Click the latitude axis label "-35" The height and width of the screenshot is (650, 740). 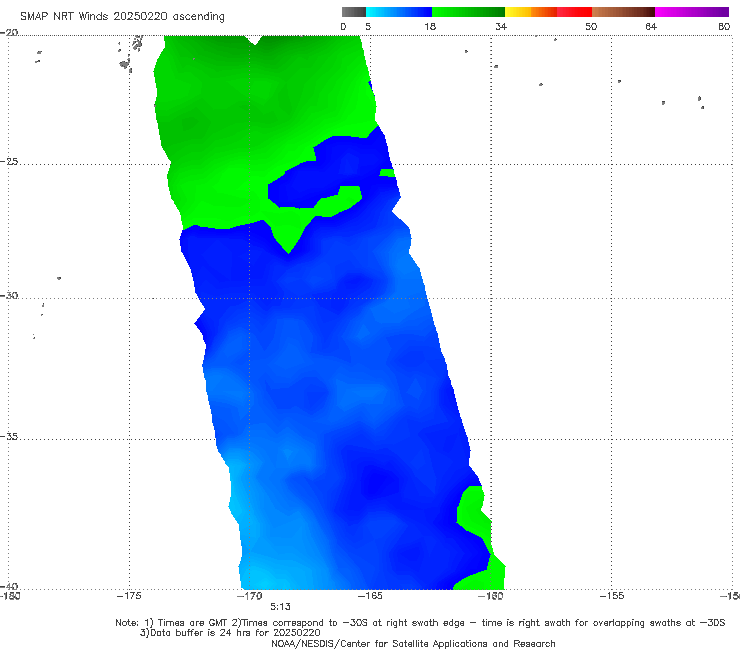click(9, 436)
